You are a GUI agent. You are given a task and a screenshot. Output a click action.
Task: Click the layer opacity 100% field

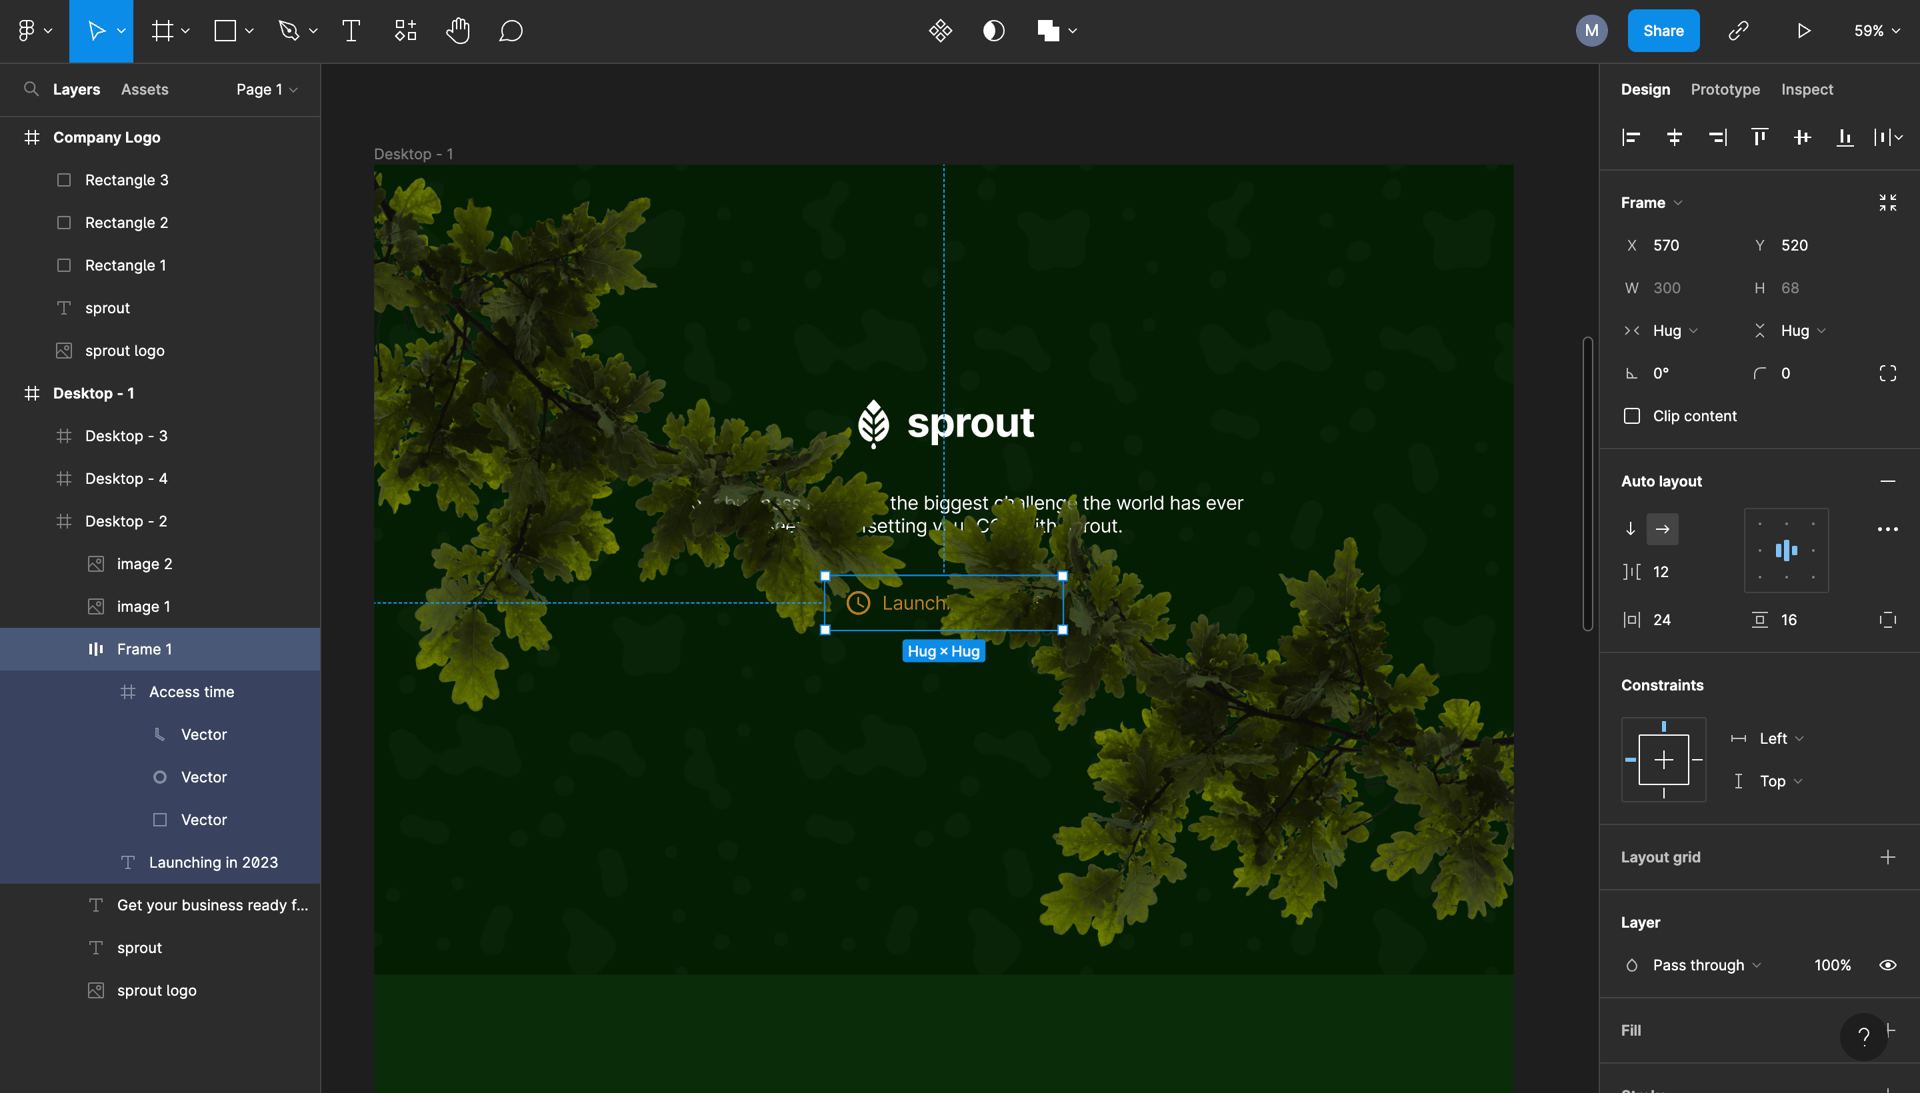pyautogui.click(x=1832, y=965)
